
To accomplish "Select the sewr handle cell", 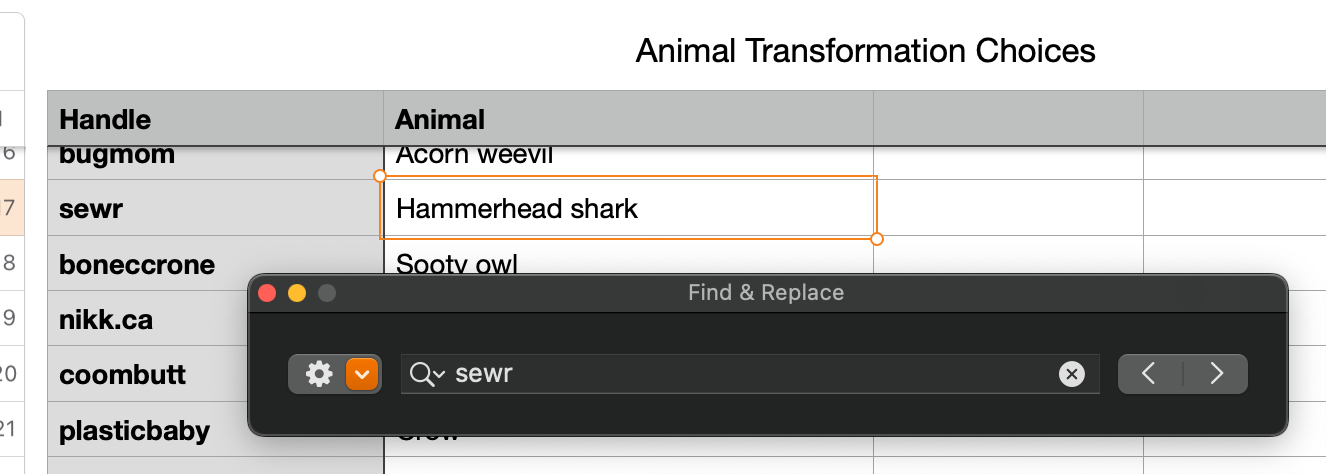I will pos(215,208).
